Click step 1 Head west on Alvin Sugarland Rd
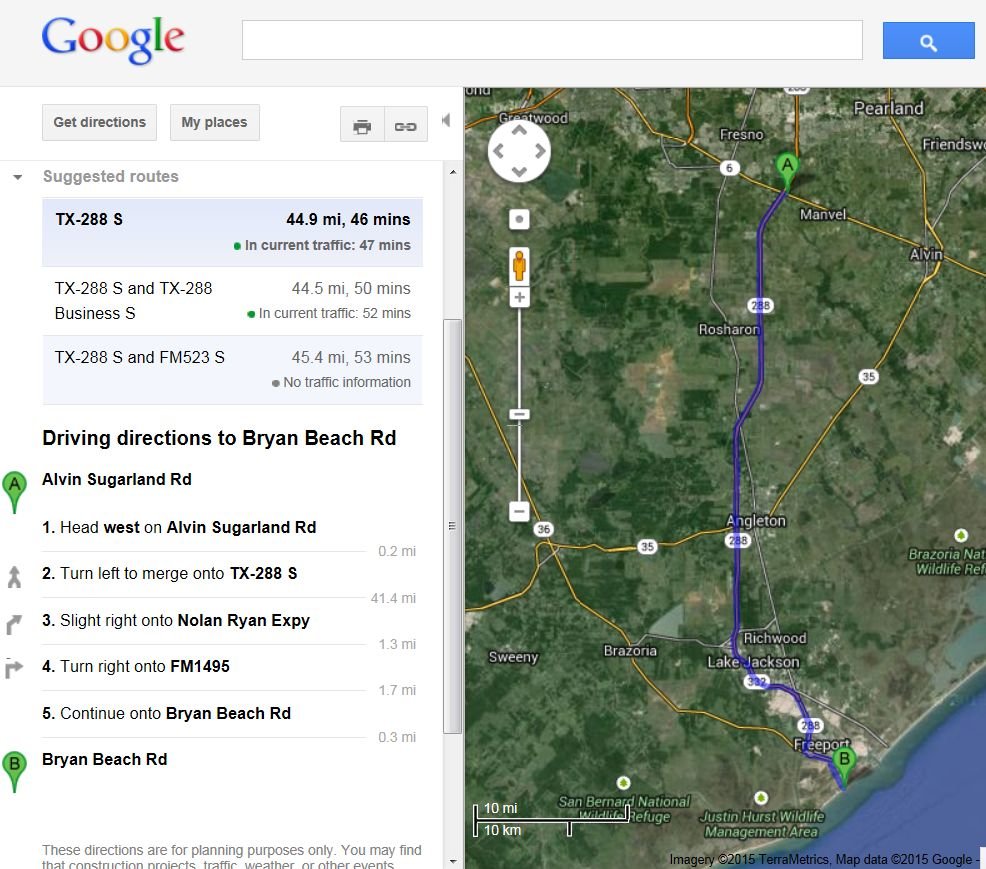This screenshot has height=869, width=986. (x=179, y=528)
